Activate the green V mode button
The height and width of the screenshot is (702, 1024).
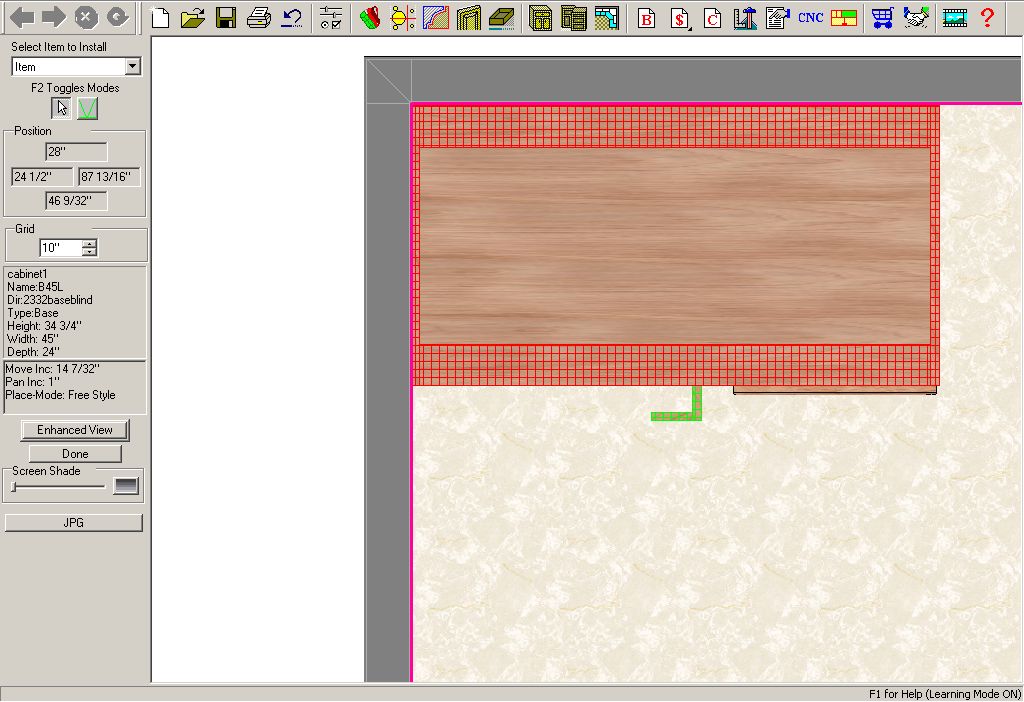88,108
